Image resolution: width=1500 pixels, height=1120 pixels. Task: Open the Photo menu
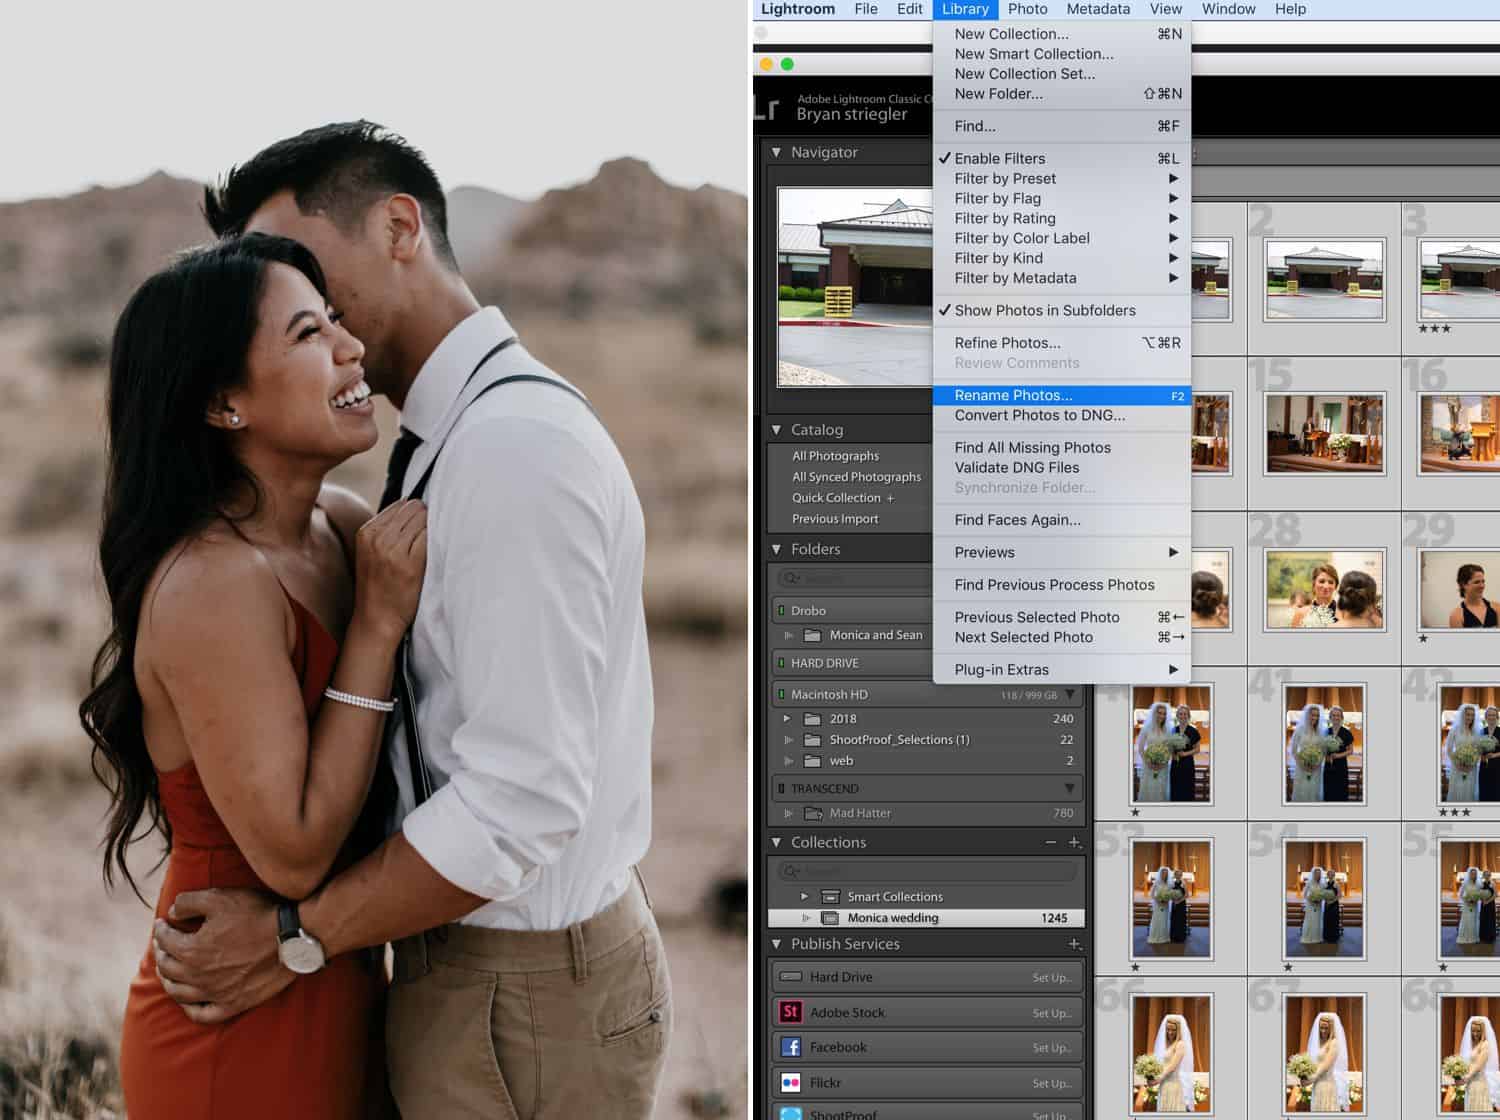coord(1027,9)
